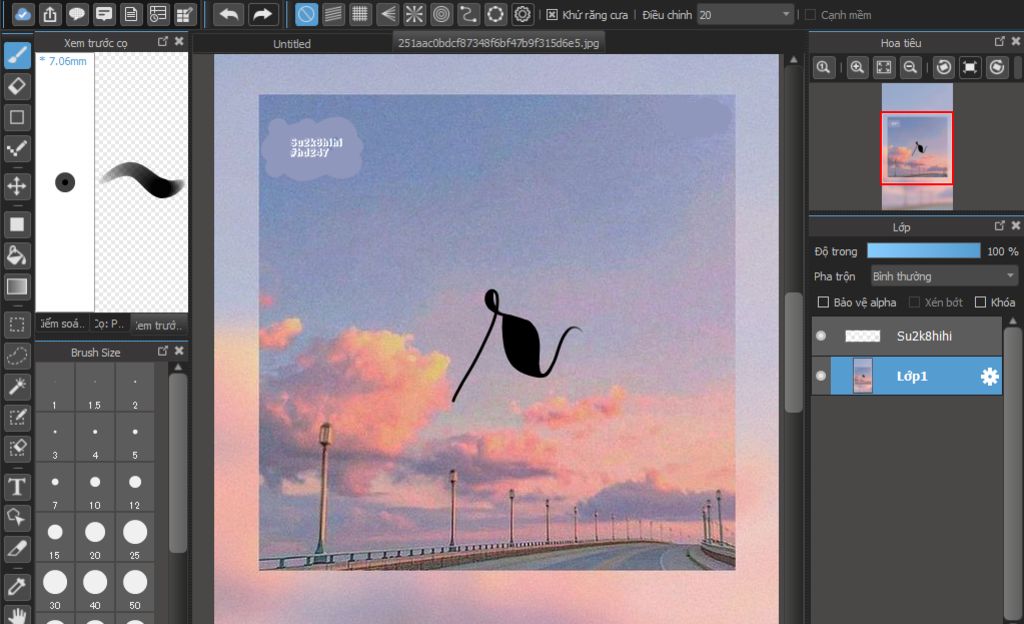Click the cloud icon in top toolbar
Image resolution: width=1024 pixels, height=624 pixels.
pyautogui.click(x=23, y=14)
